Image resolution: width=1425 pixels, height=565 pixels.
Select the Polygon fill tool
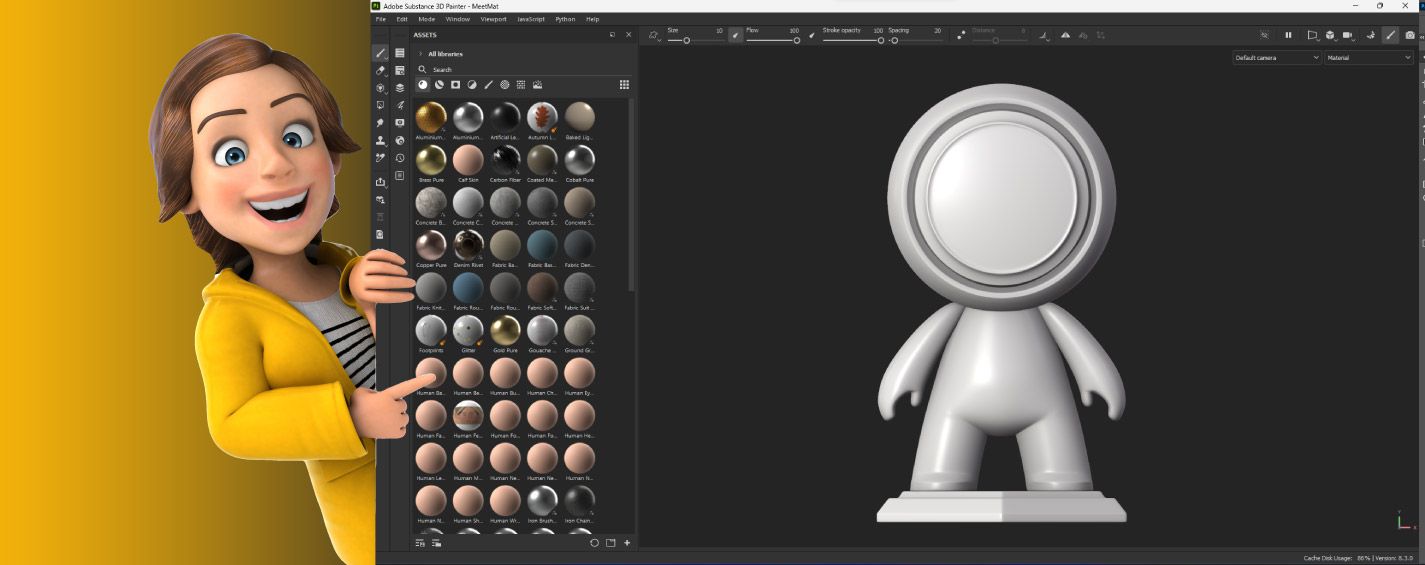[x=380, y=105]
